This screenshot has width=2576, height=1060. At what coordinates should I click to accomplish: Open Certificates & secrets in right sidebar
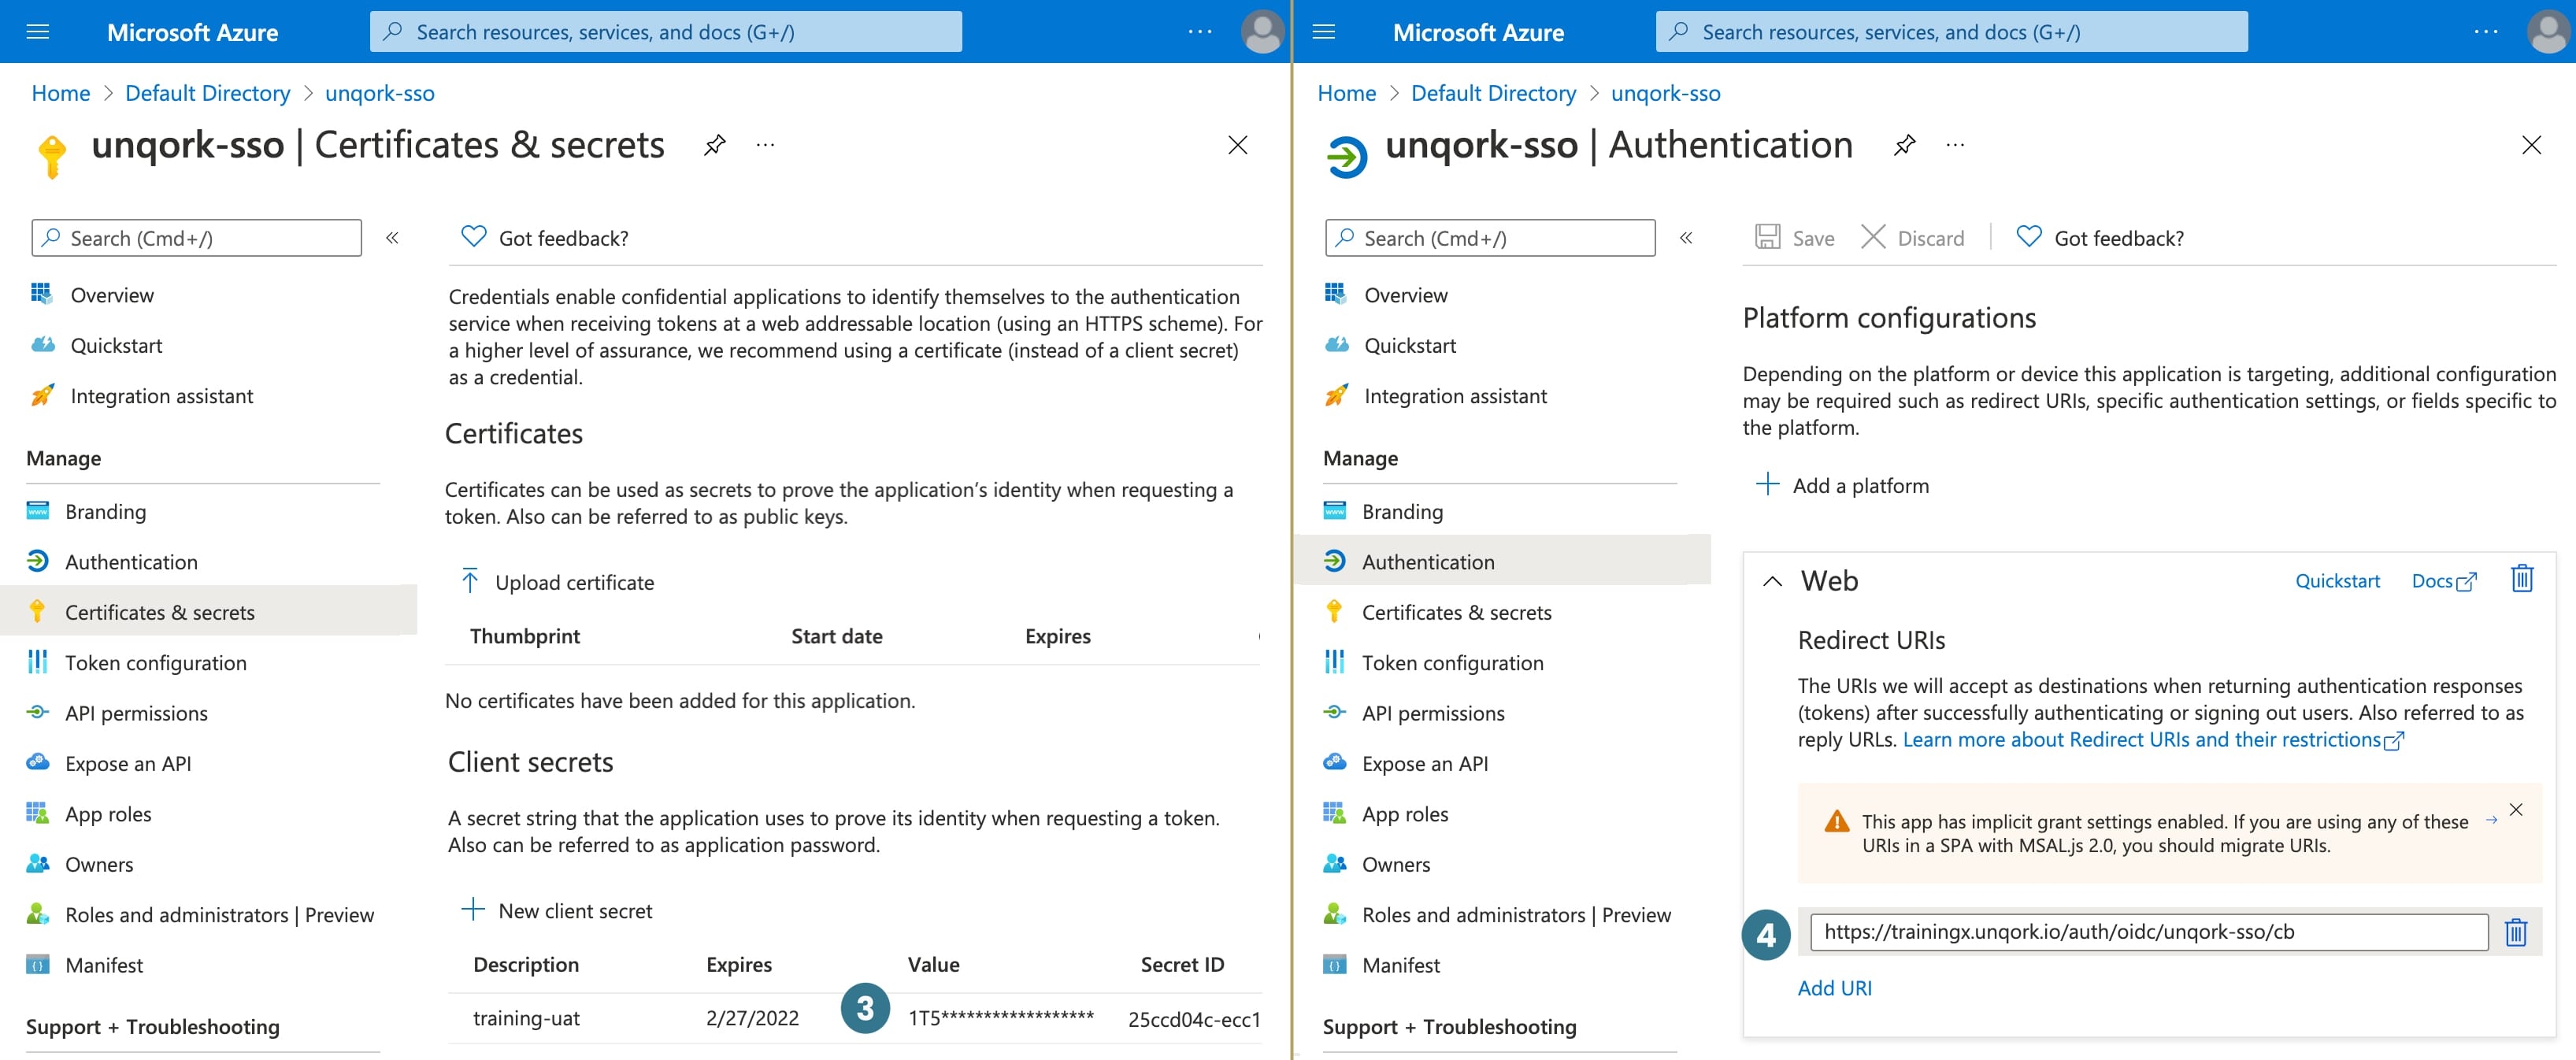(1457, 612)
